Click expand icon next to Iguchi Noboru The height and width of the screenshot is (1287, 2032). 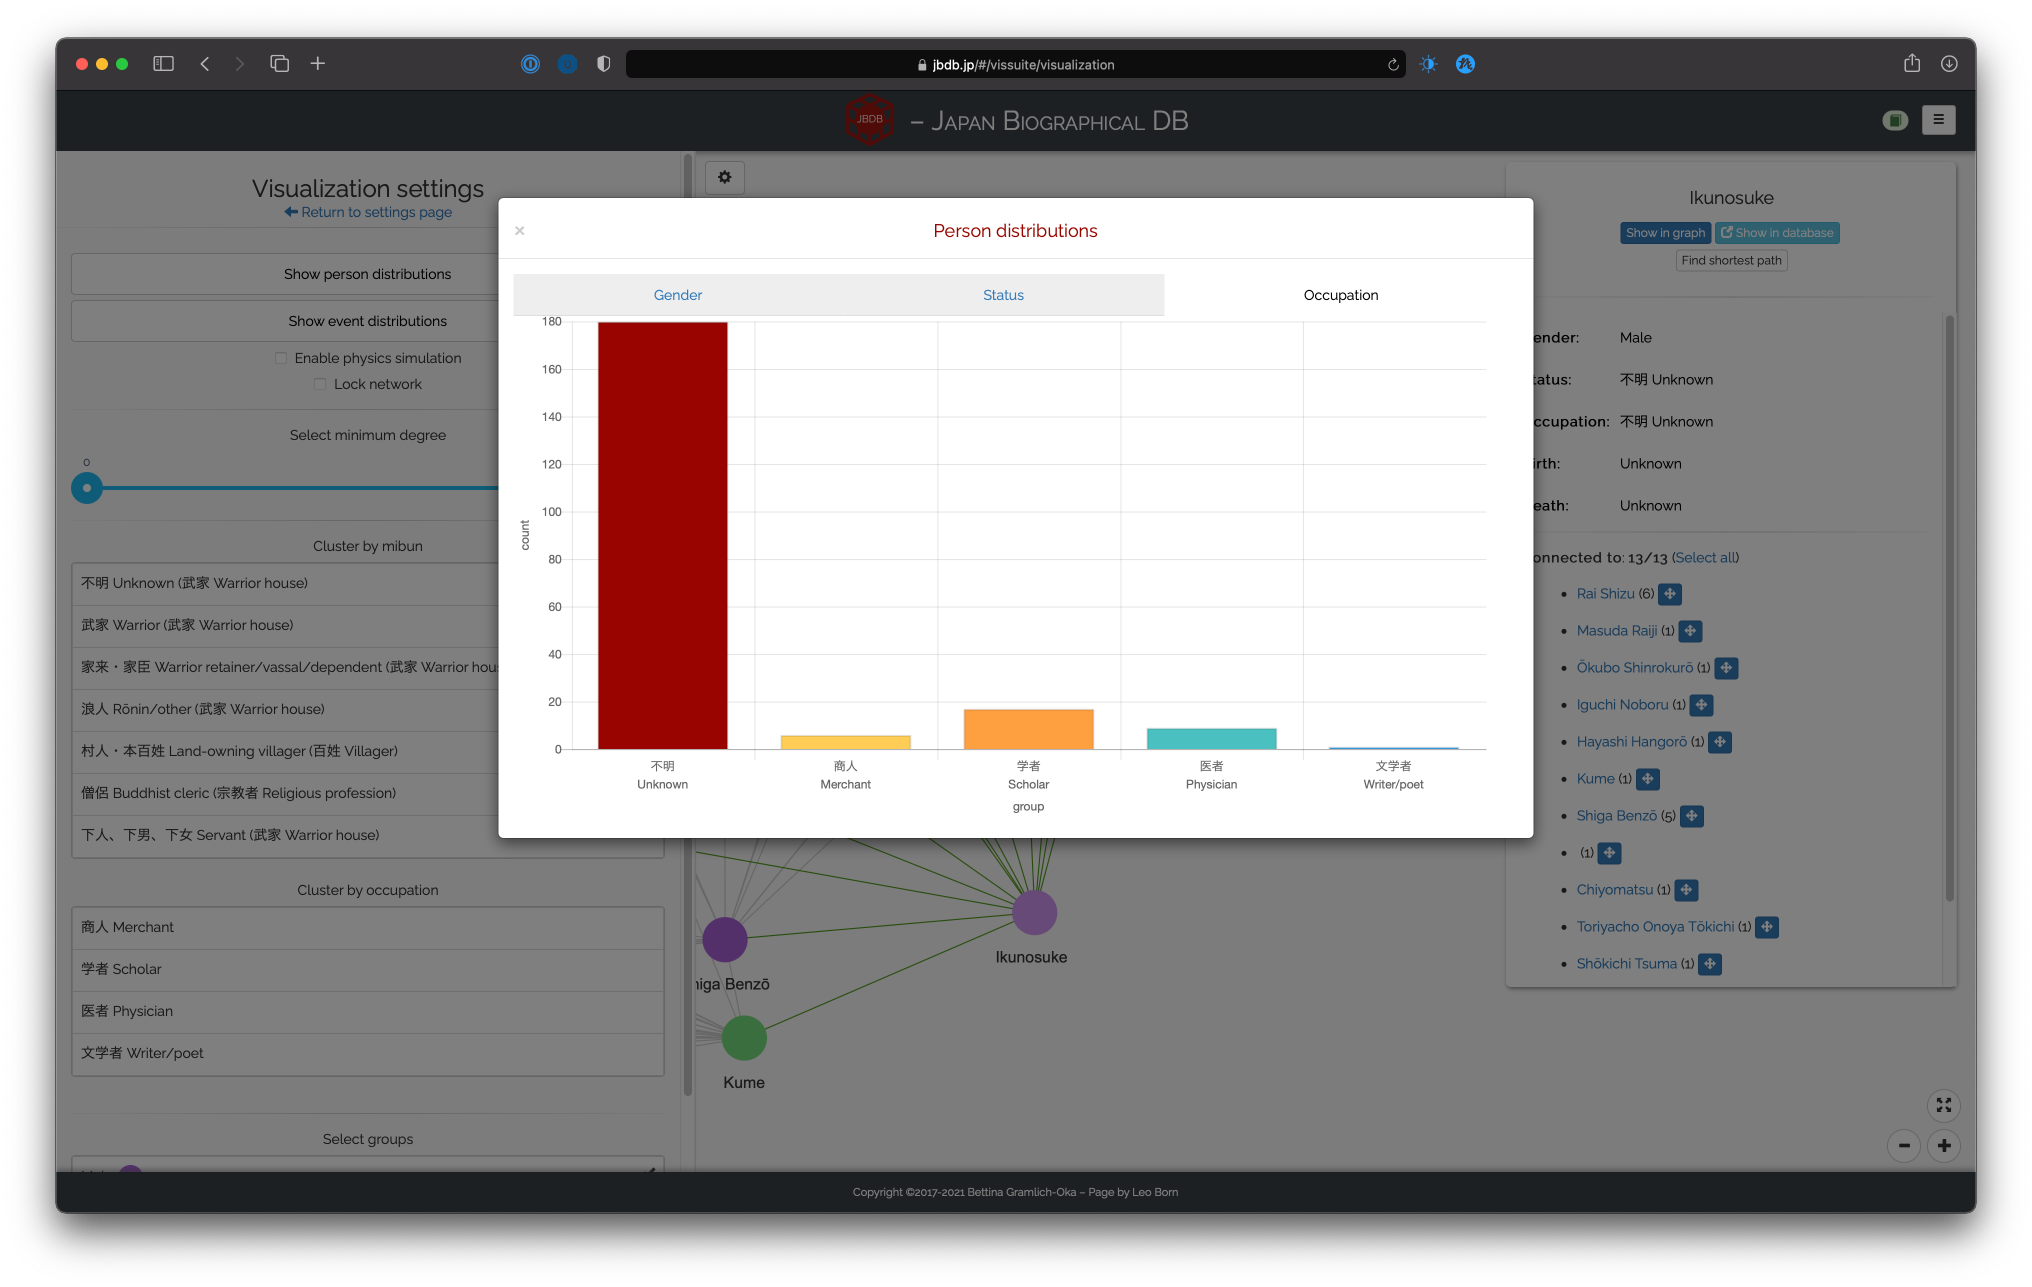(1700, 705)
